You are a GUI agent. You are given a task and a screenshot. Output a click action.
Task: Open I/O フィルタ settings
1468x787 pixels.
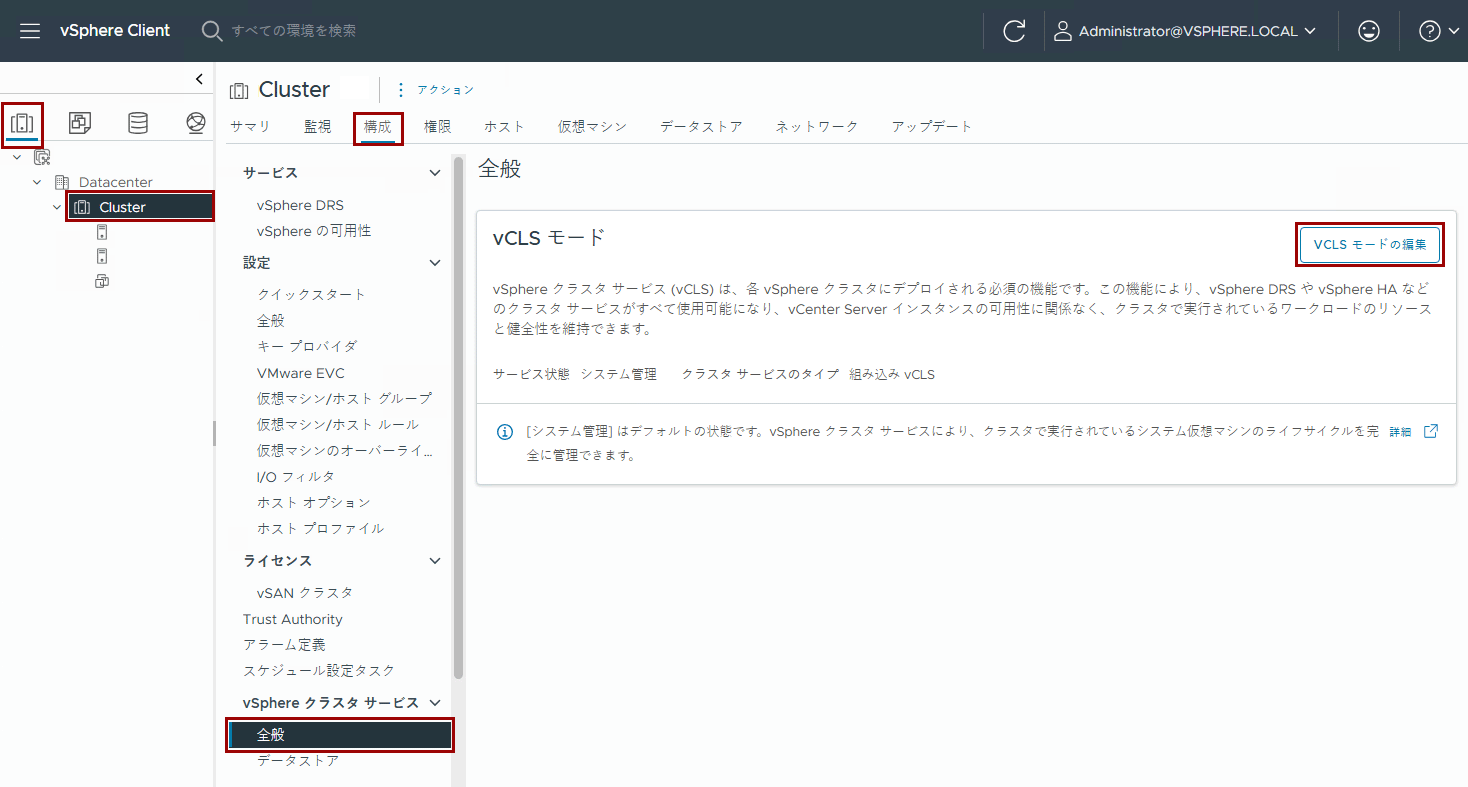[296, 476]
